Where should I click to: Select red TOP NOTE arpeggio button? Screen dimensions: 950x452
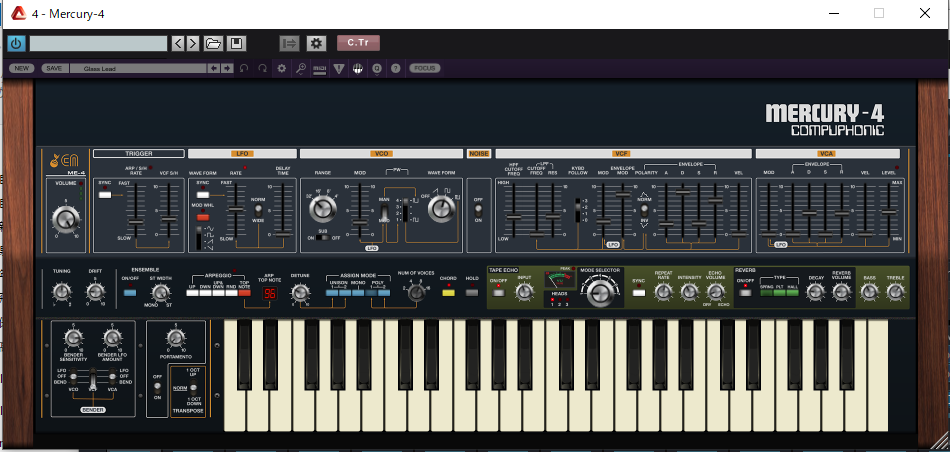click(x=245, y=293)
